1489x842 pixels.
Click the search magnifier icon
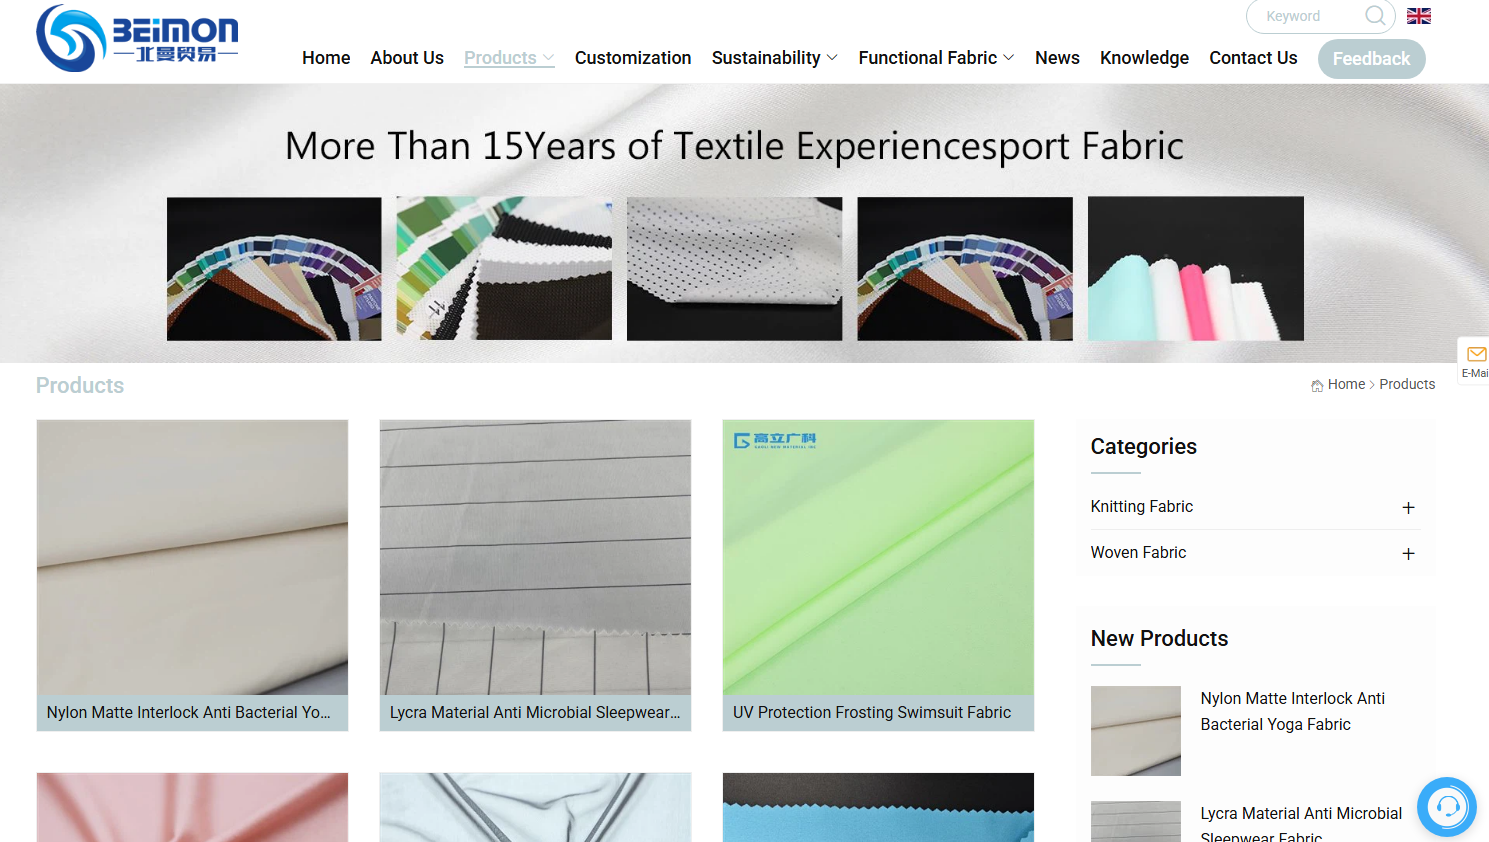[1375, 16]
